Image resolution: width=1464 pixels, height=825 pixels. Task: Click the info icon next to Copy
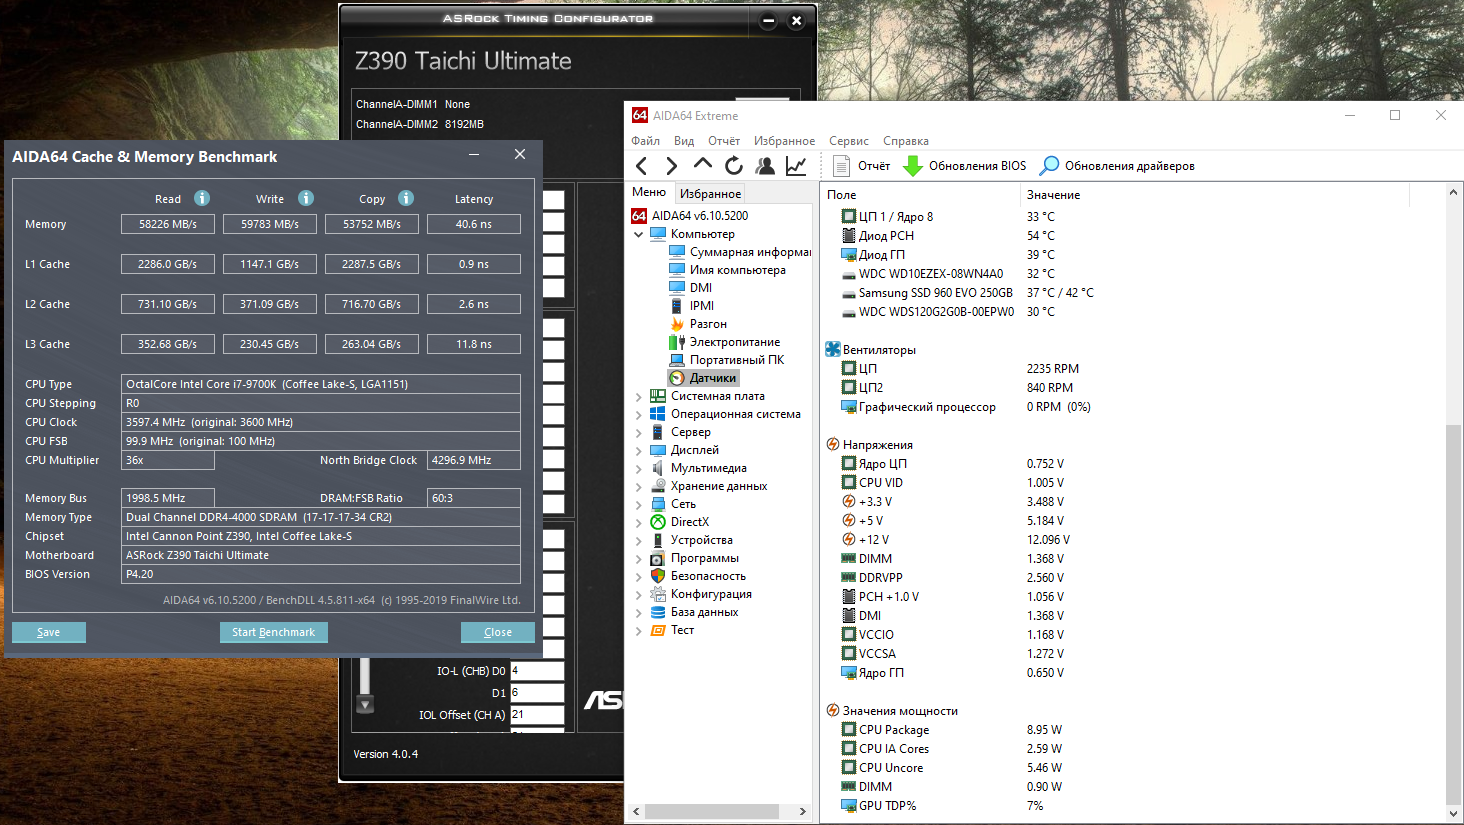[x=406, y=198]
